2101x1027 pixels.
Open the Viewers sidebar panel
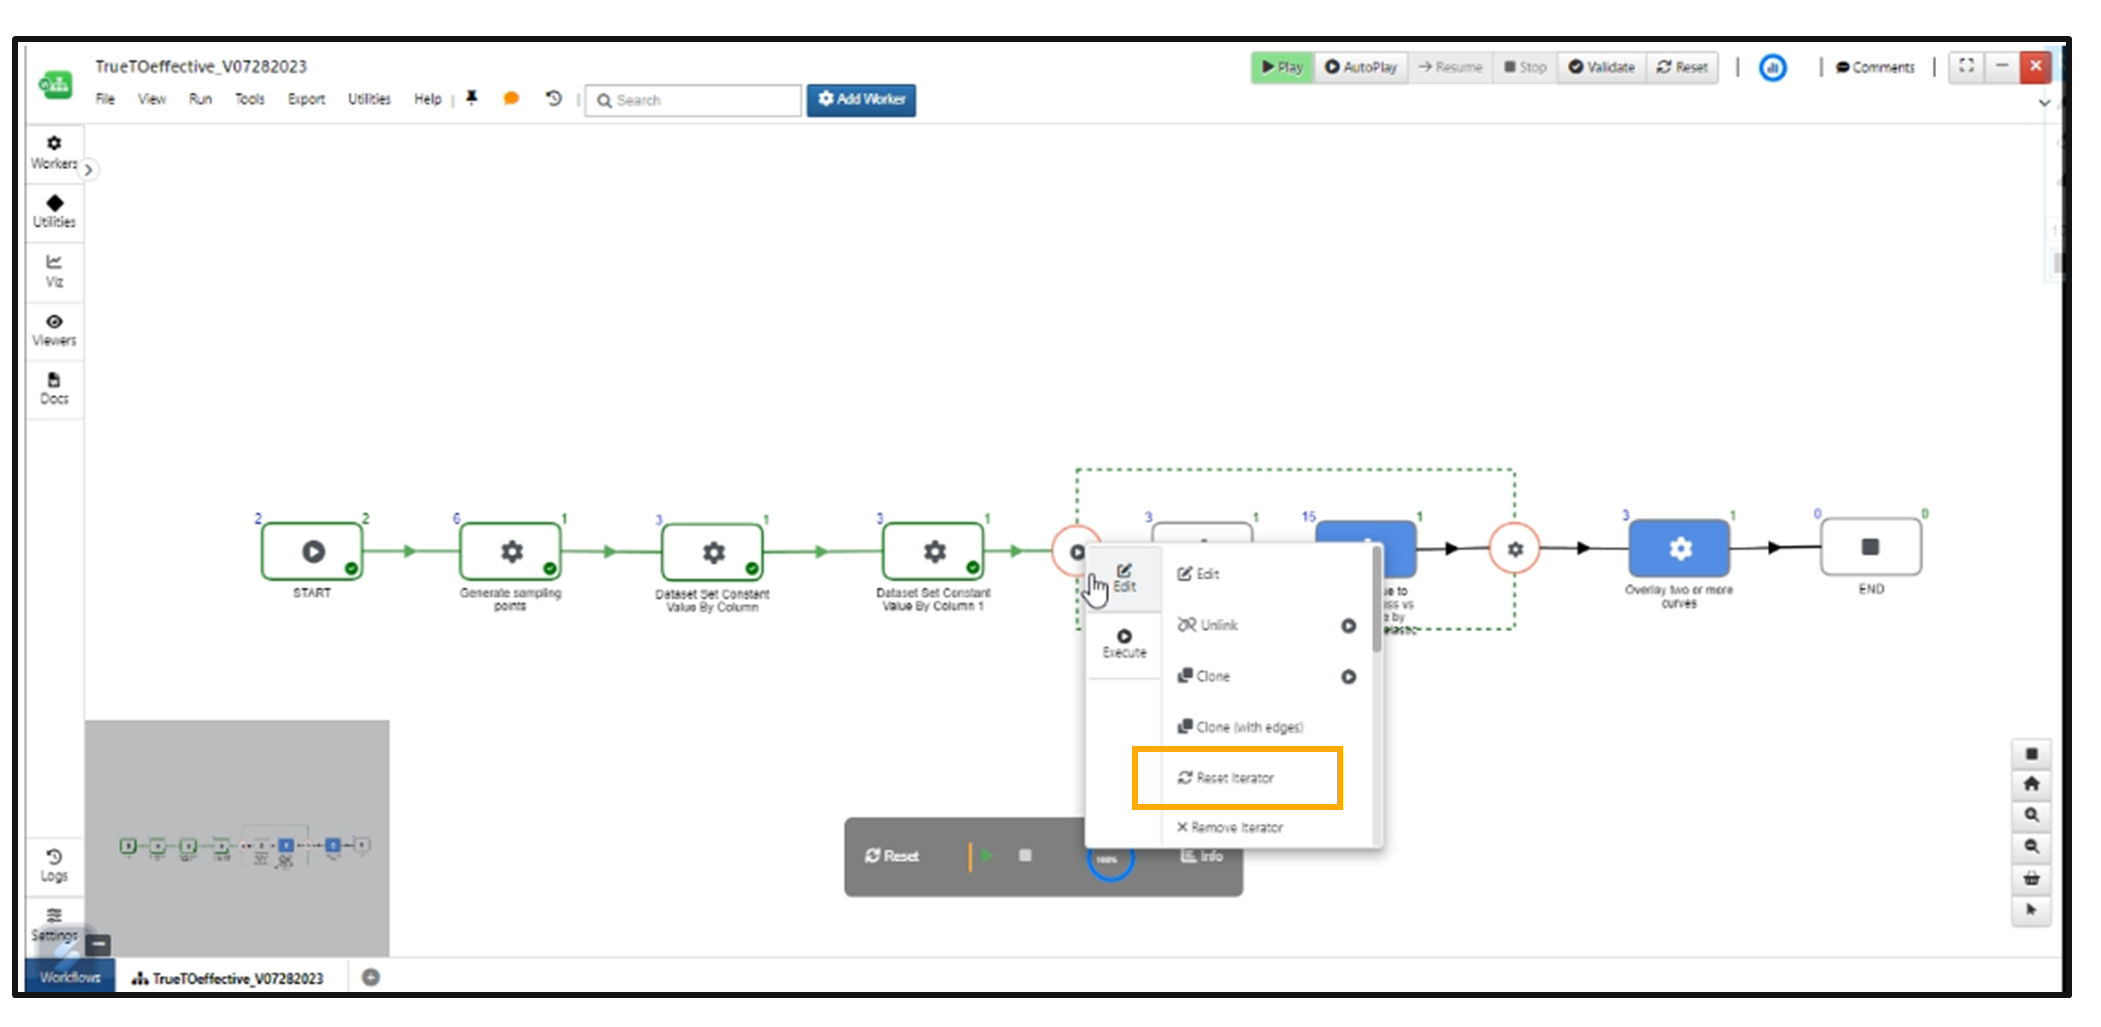pos(54,329)
